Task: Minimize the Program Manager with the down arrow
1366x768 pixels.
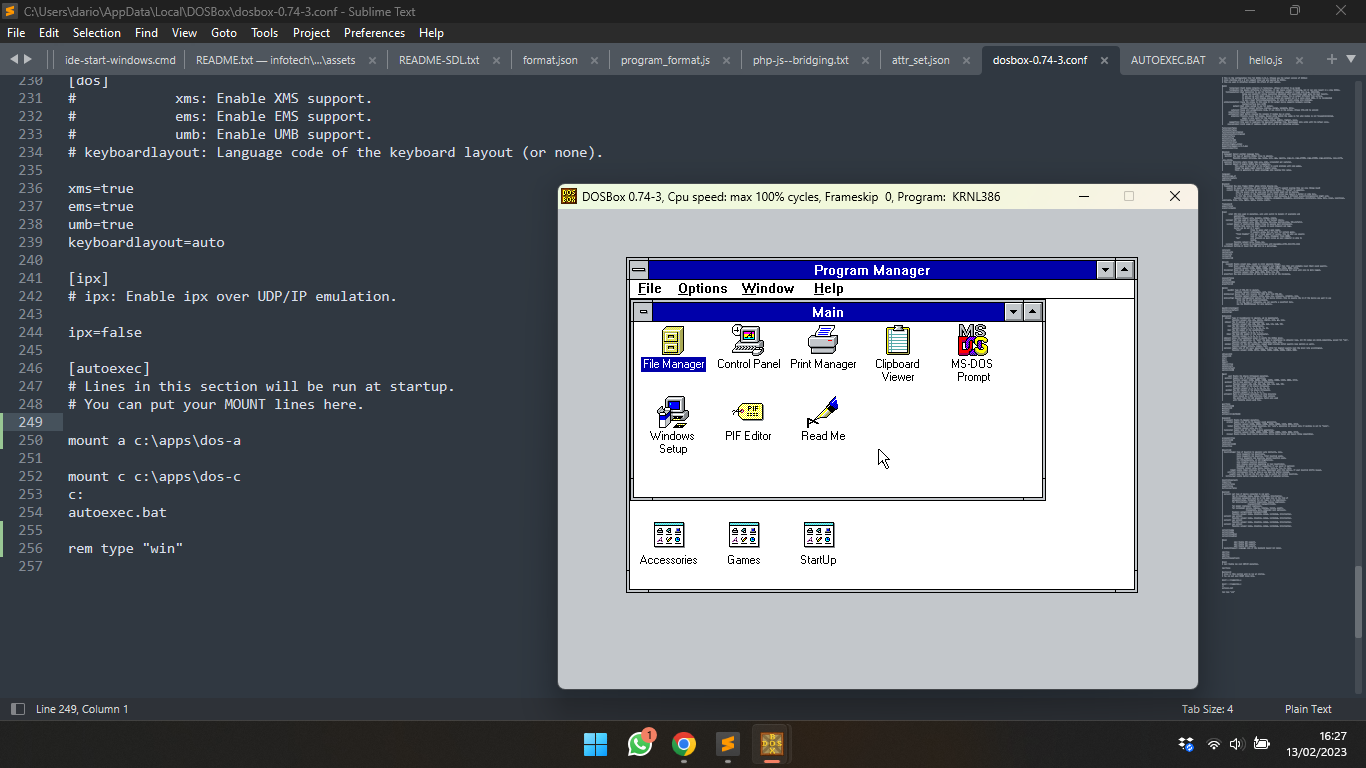Action: pos(1105,270)
